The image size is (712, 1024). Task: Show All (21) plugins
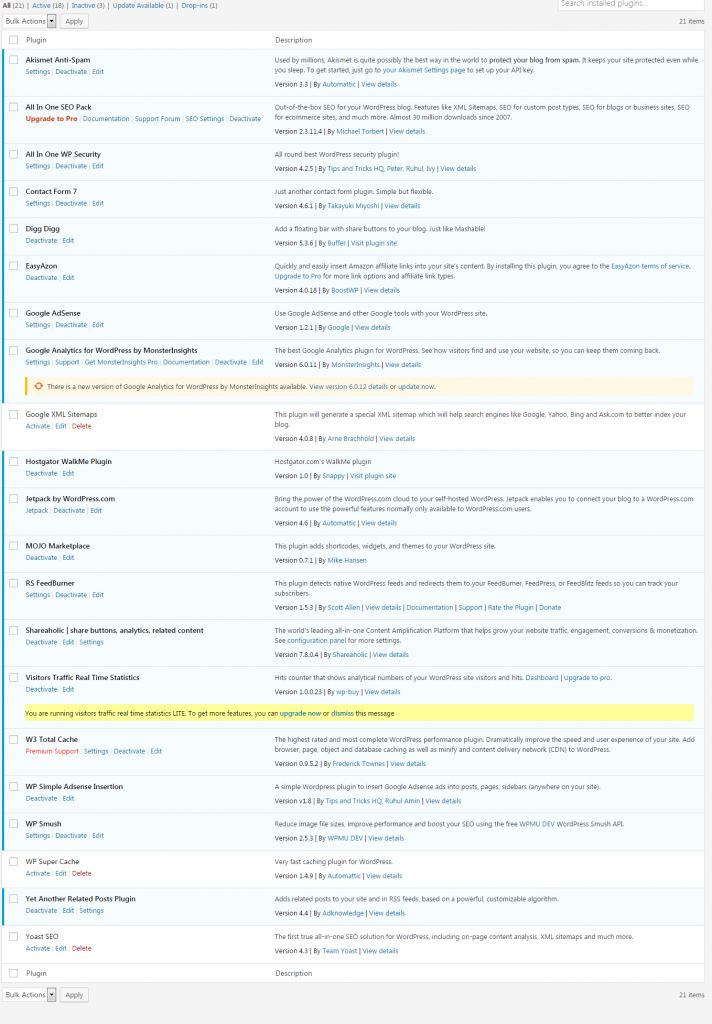[x=13, y=5]
